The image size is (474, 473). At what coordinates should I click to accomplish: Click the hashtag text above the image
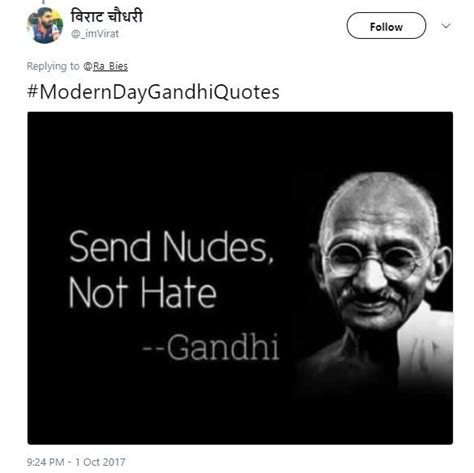pos(153,92)
